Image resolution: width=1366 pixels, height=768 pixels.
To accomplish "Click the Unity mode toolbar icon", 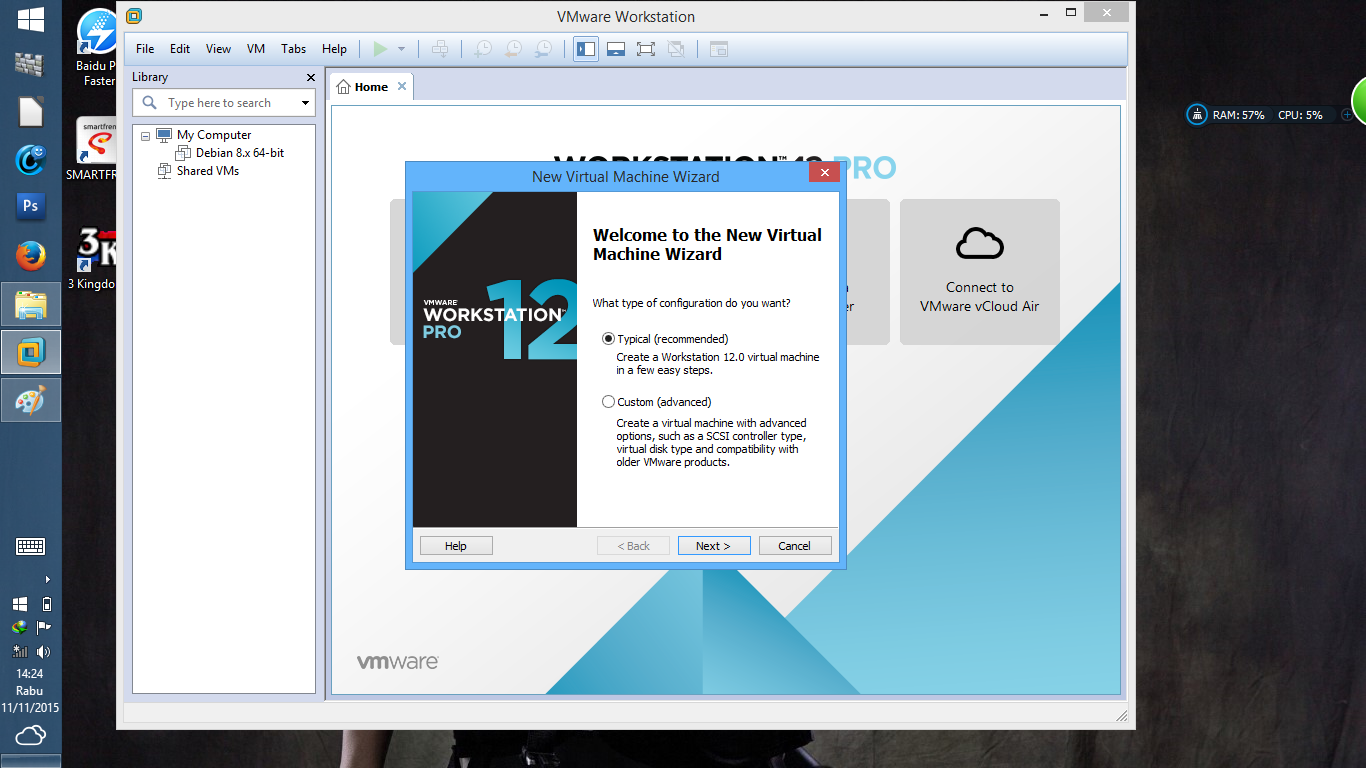I will pyautogui.click(x=676, y=48).
